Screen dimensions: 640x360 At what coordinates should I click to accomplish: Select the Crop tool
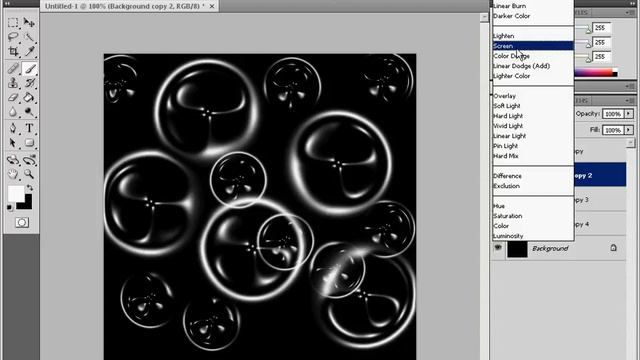[x=13, y=51]
